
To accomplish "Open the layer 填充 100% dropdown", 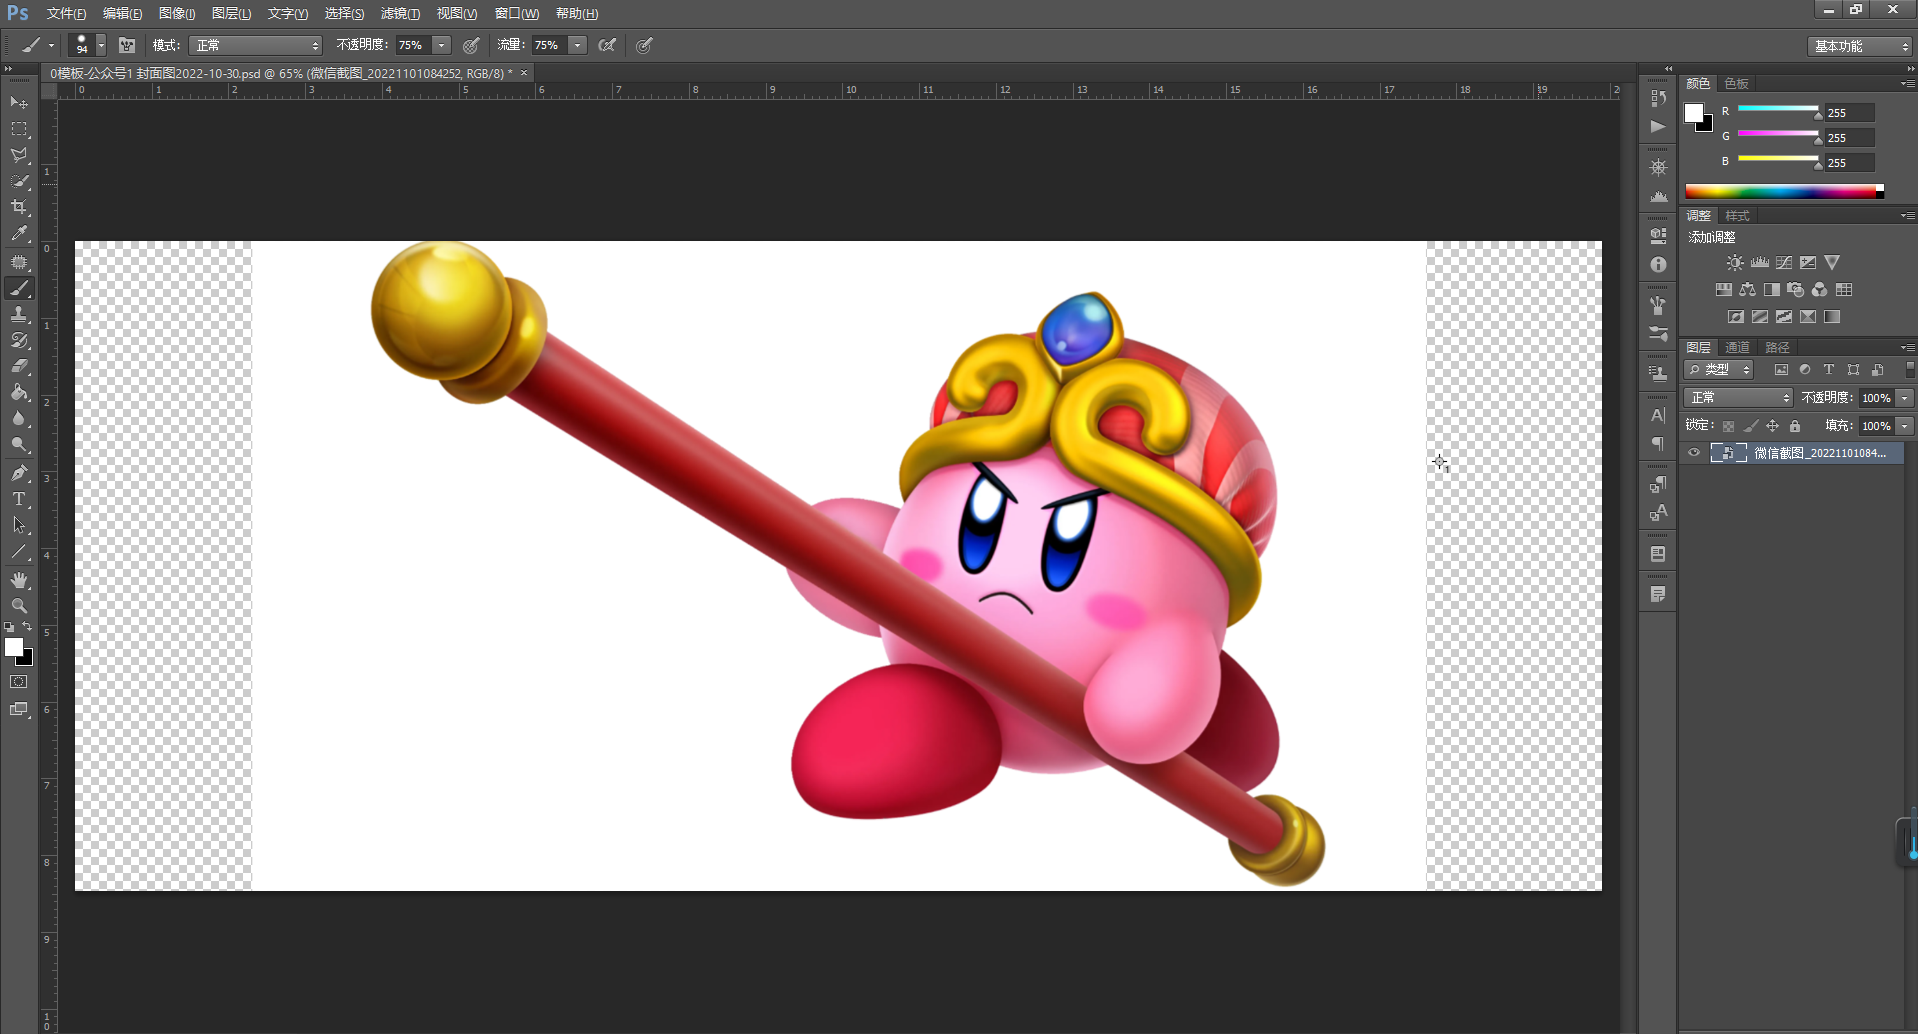I will pyautogui.click(x=1905, y=426).
